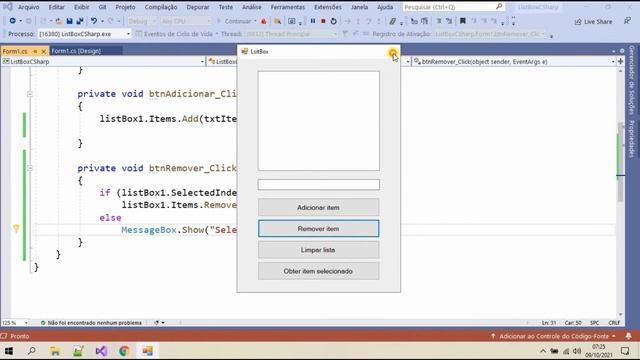This screenshot has width=640, height=360.
Task: Click the CRLF line ending indicator
Action: pyautogui.click(x=614, y=322)
